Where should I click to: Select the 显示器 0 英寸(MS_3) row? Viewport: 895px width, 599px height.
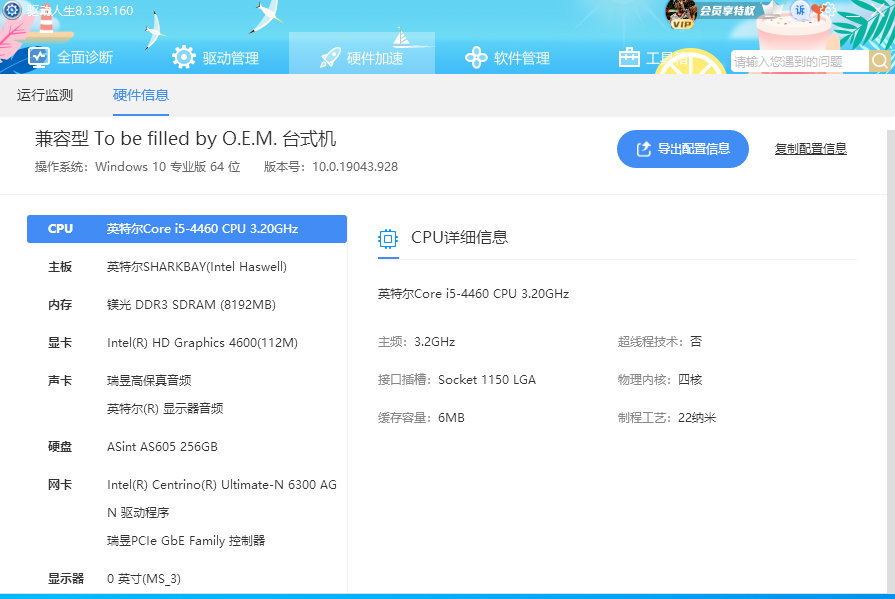(187, 578)
